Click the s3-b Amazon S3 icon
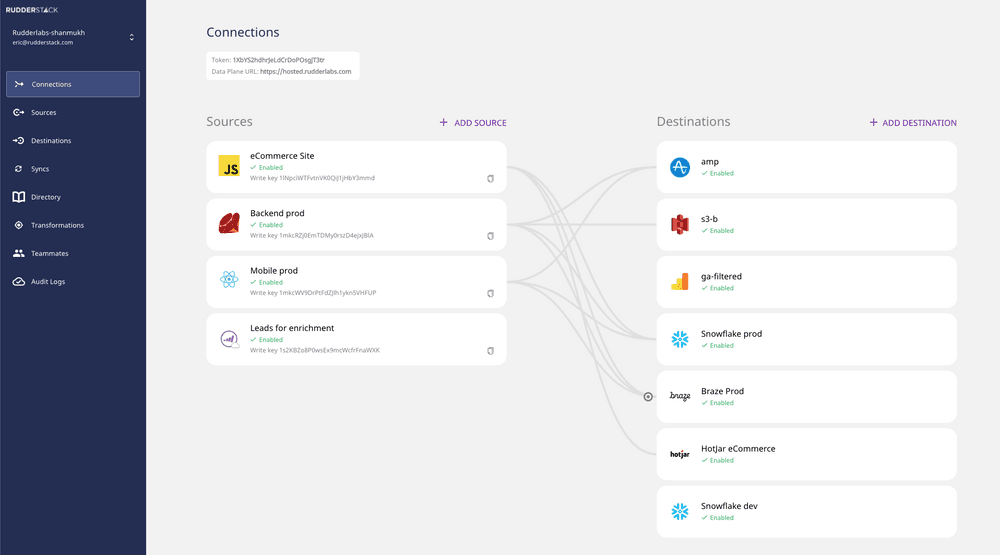Image resolution: width=1000 pixels, height=555 pixels. point(680,225)
